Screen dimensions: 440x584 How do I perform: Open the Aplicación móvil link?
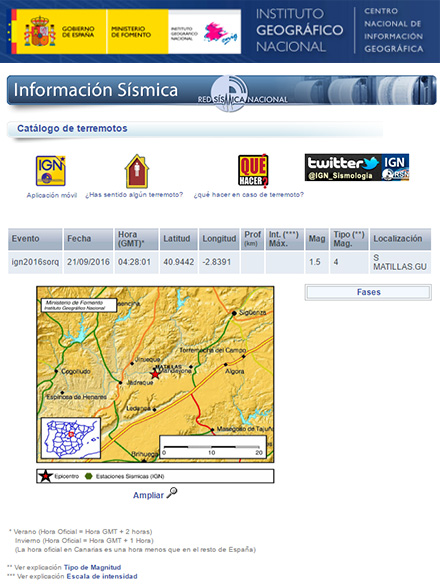[x=52, y=195]
